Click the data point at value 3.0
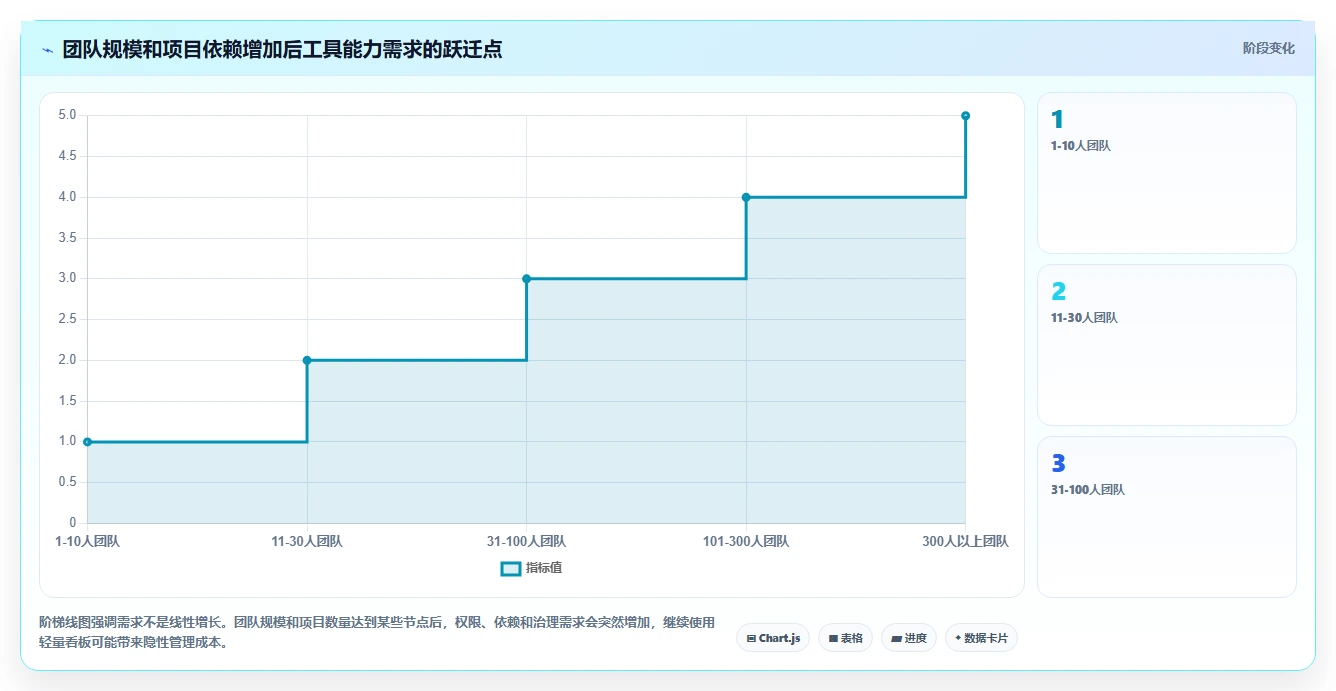 526,278
